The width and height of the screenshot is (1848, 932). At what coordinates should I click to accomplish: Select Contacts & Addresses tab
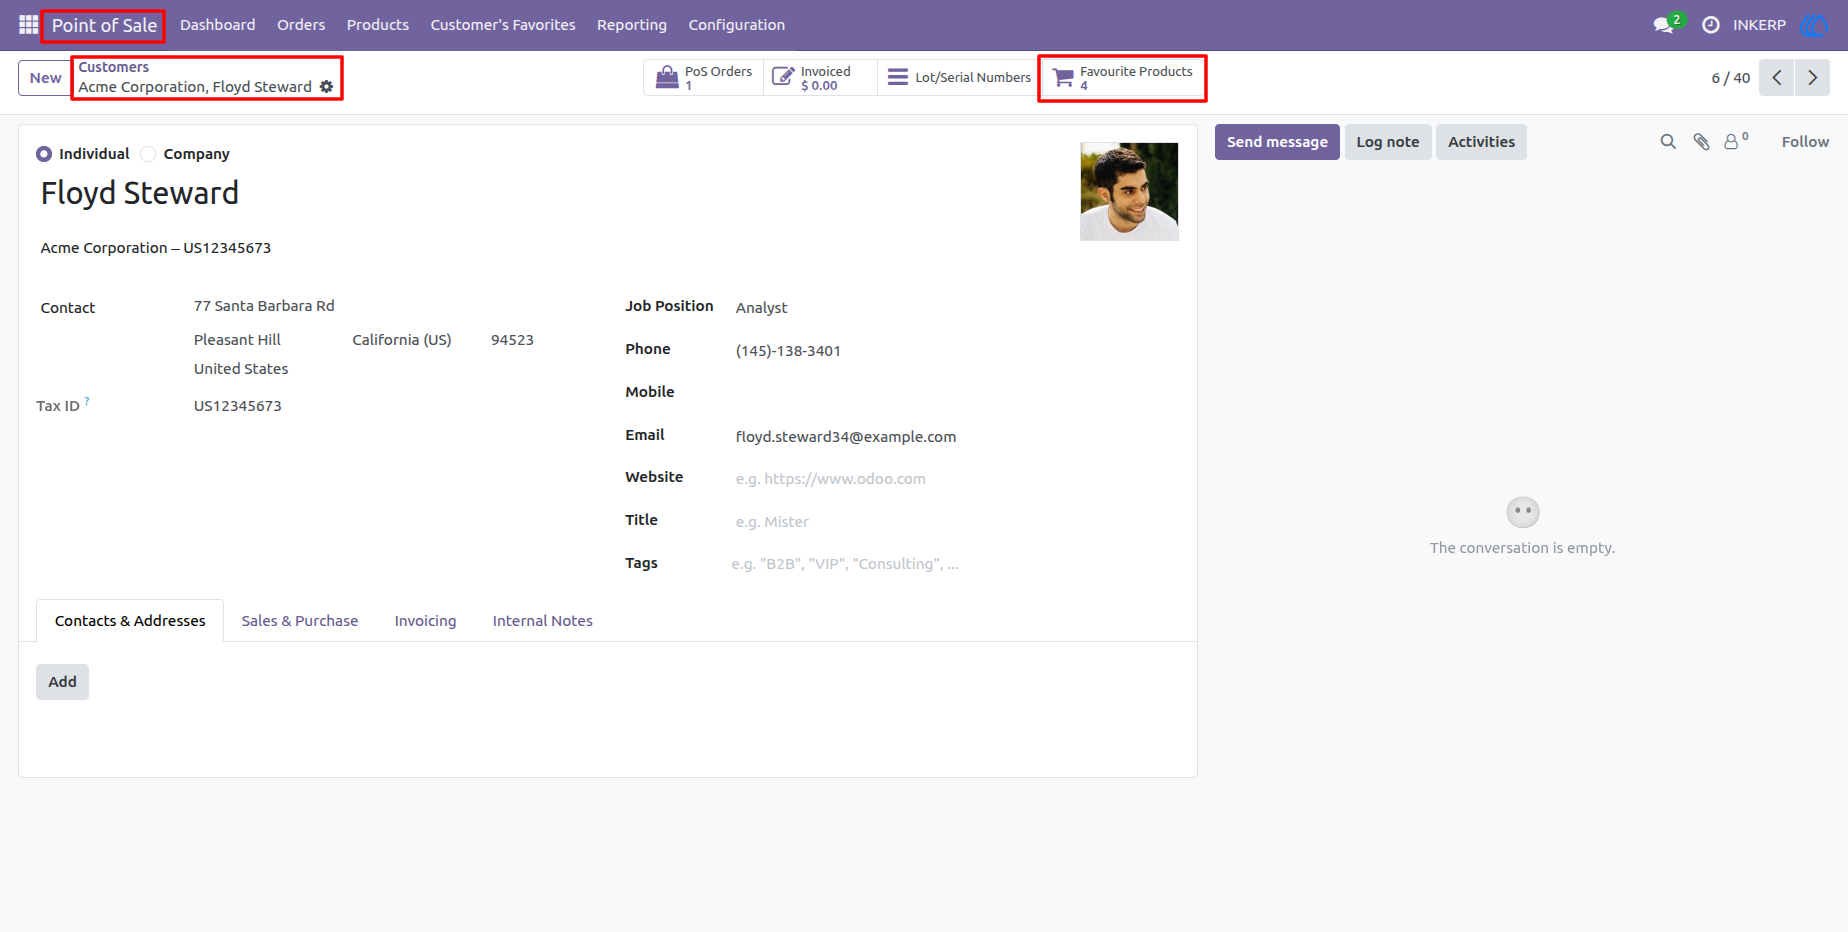point(130,621)
